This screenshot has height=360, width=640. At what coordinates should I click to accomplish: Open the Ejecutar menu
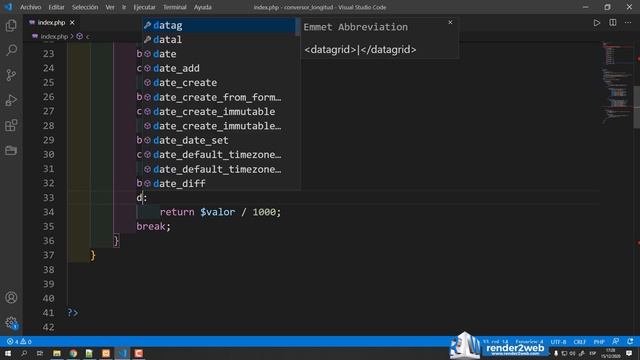point(144,7)
